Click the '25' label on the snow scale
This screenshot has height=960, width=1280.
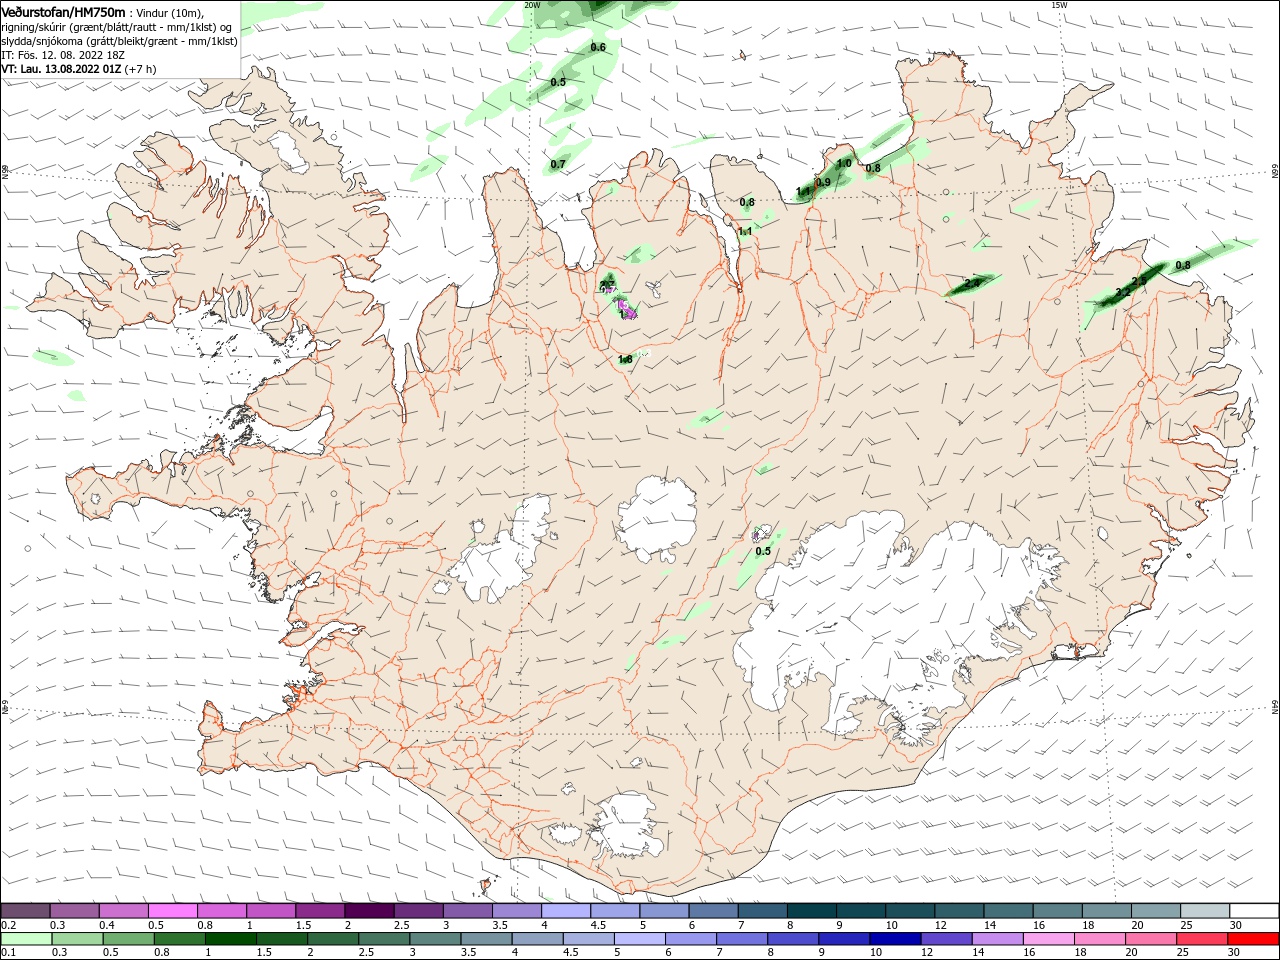tap(1186, 925)
